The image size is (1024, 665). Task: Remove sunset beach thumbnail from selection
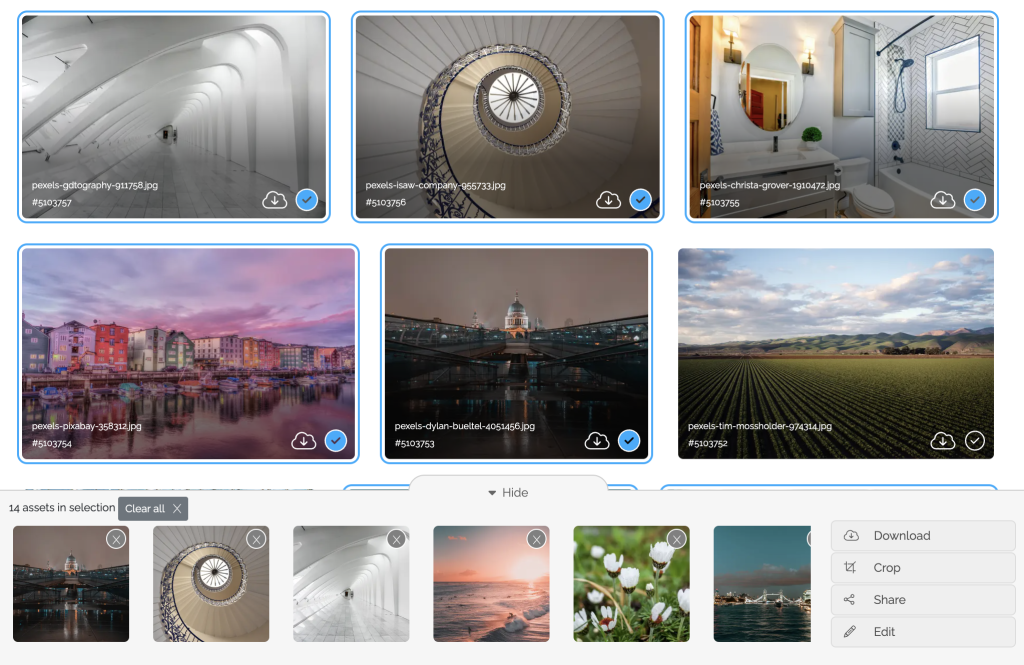(537, 540)
